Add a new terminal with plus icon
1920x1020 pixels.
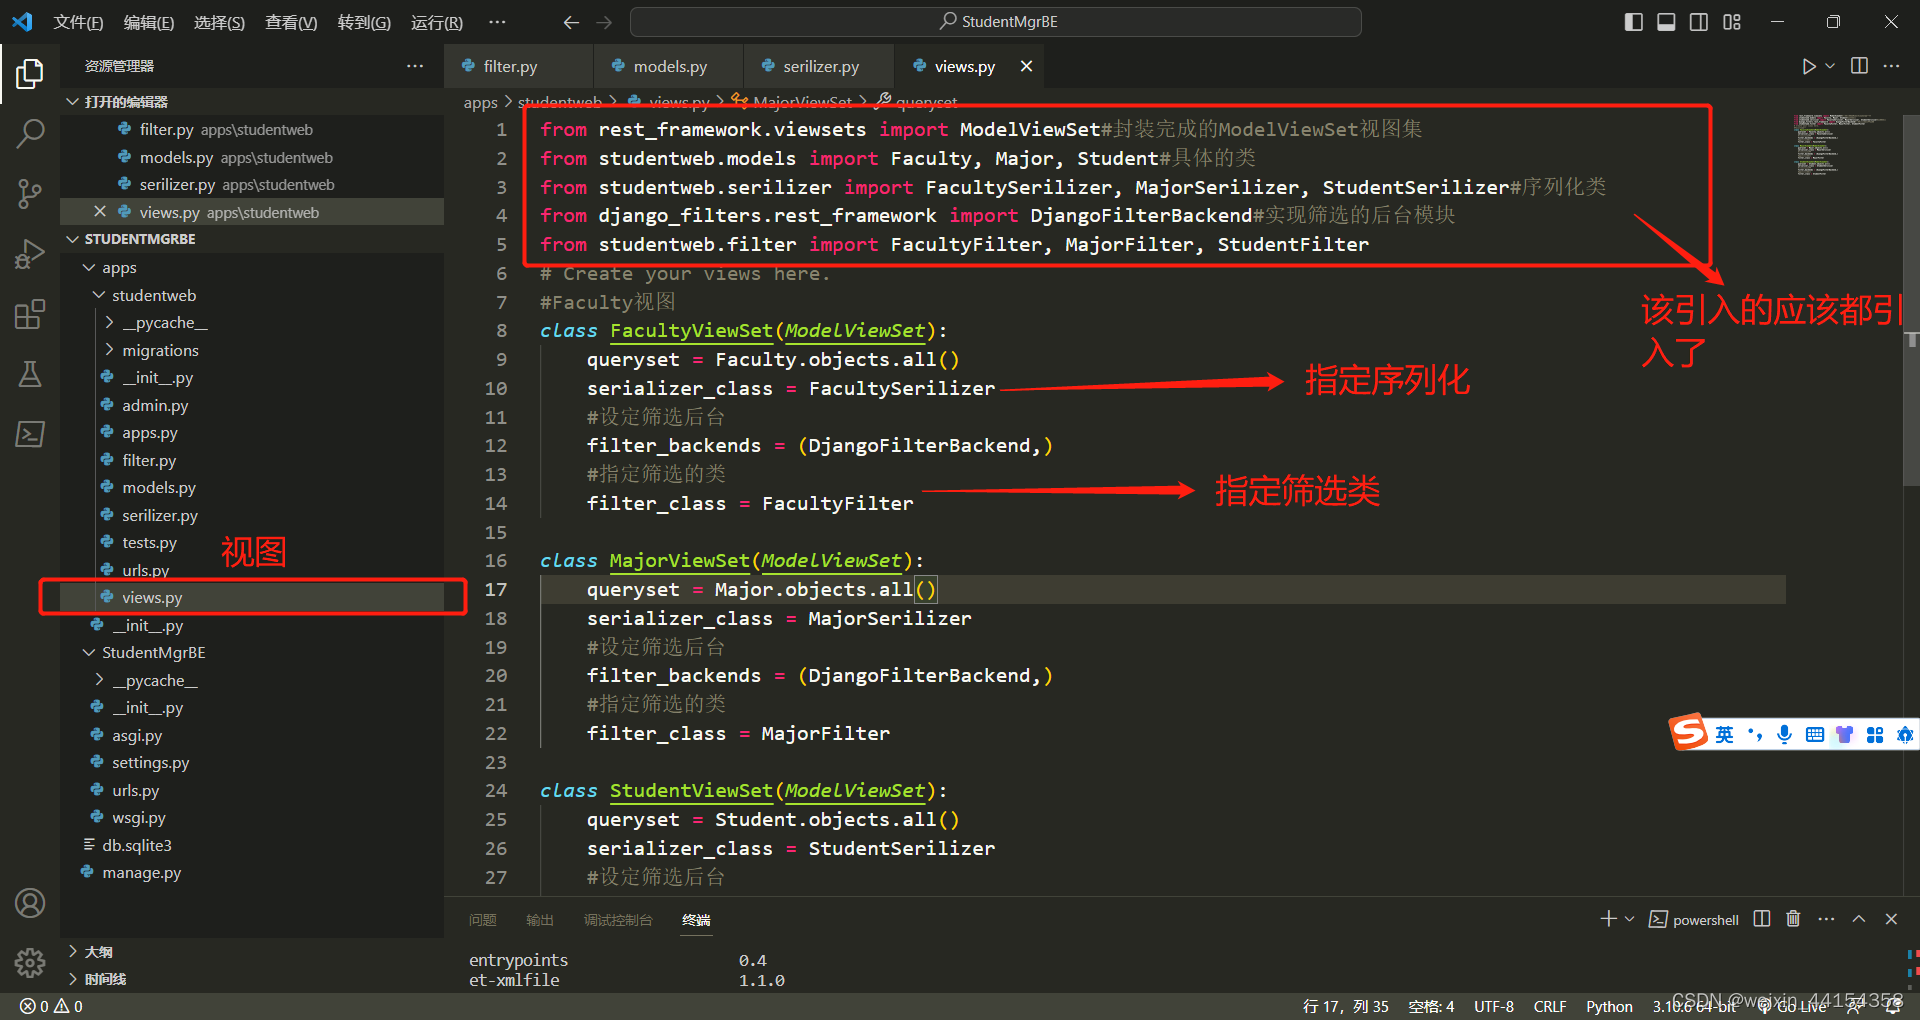pos(1608,919)
